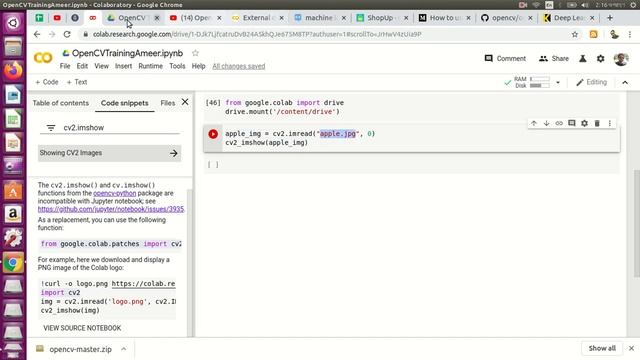Click the empty code cell below
The image size is (640, 360).
coord(411,164)
